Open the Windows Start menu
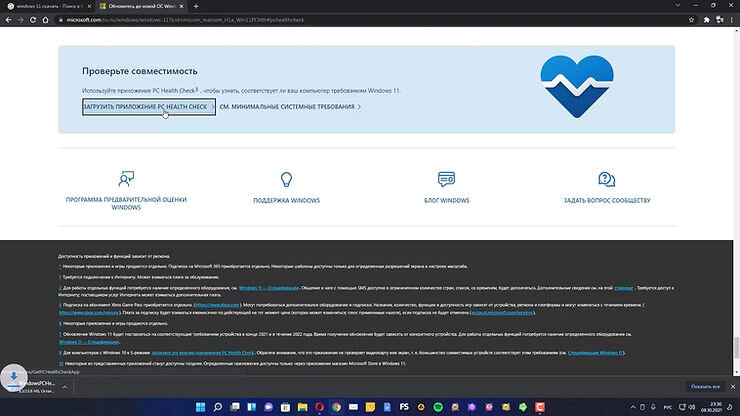 pos(201,407)
